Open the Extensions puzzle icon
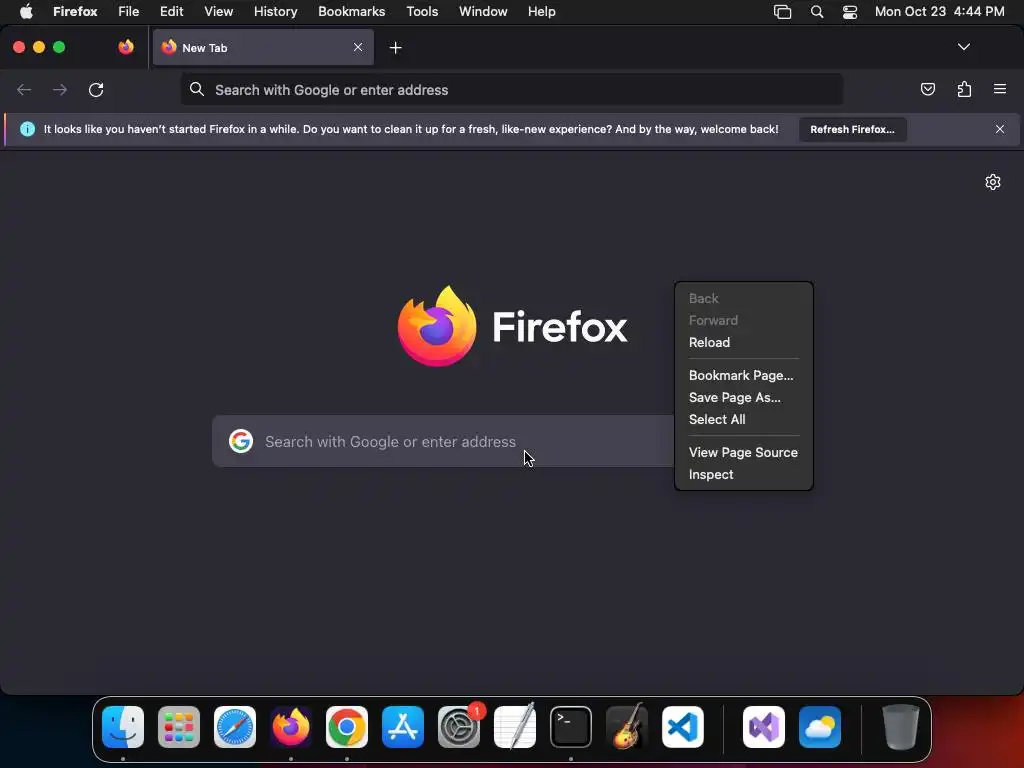This screenshot has height=768, width=1024. (964, 89)
